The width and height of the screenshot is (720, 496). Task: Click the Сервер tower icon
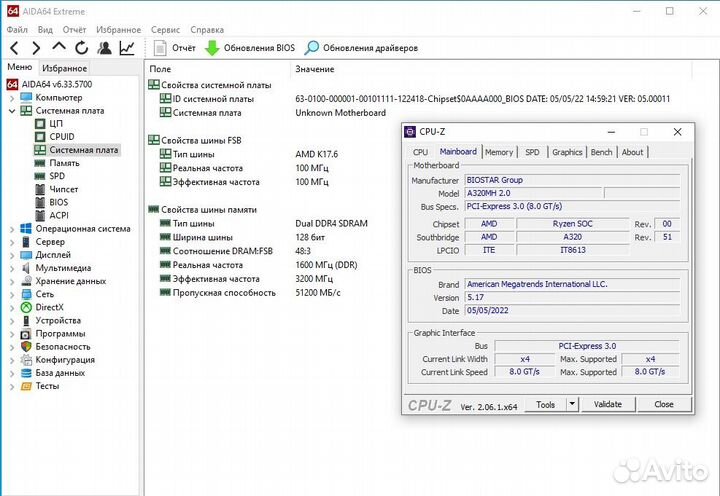(26, 242)
